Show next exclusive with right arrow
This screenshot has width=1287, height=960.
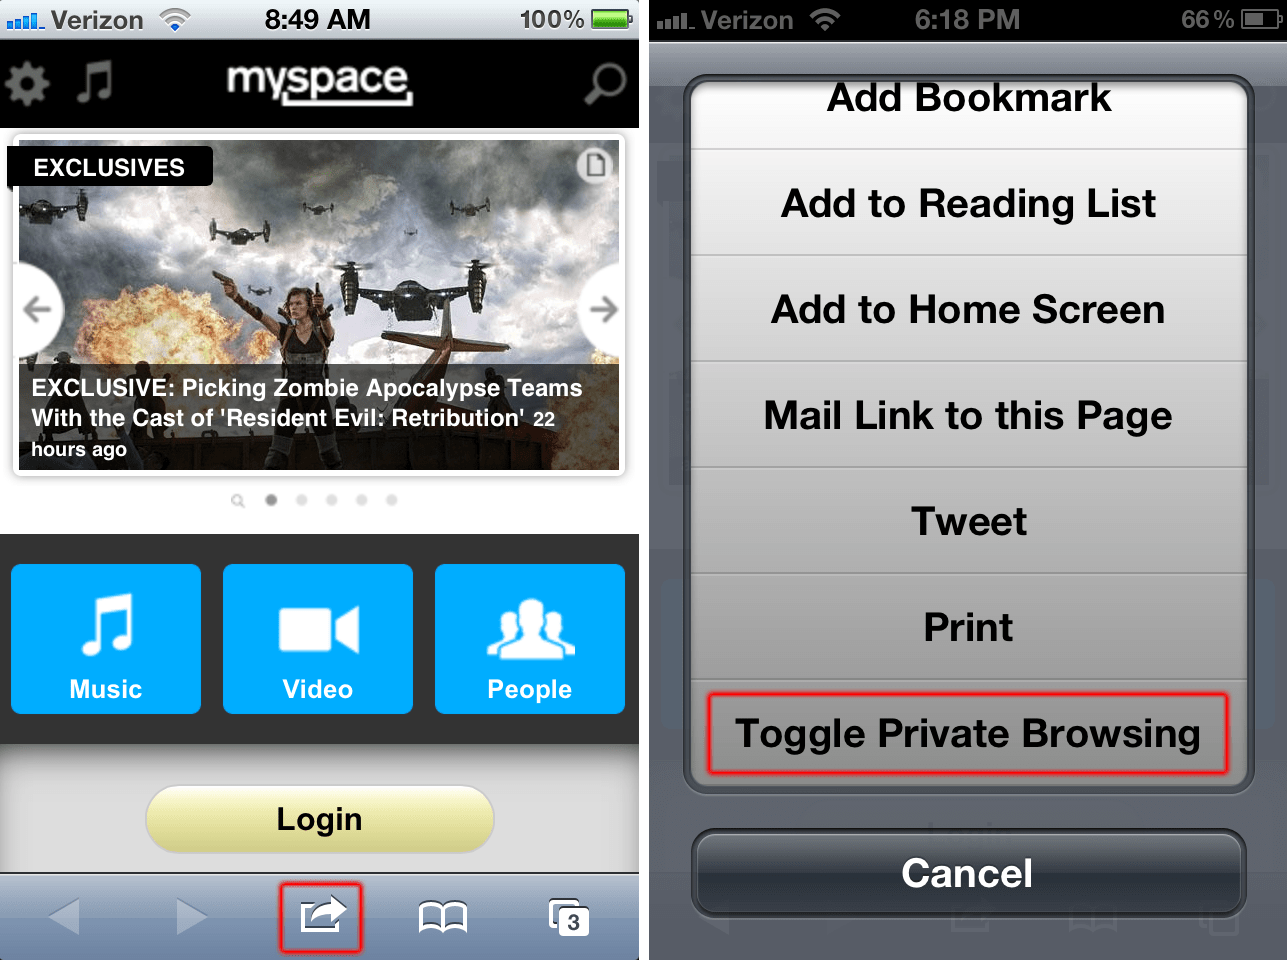[603, 309]
